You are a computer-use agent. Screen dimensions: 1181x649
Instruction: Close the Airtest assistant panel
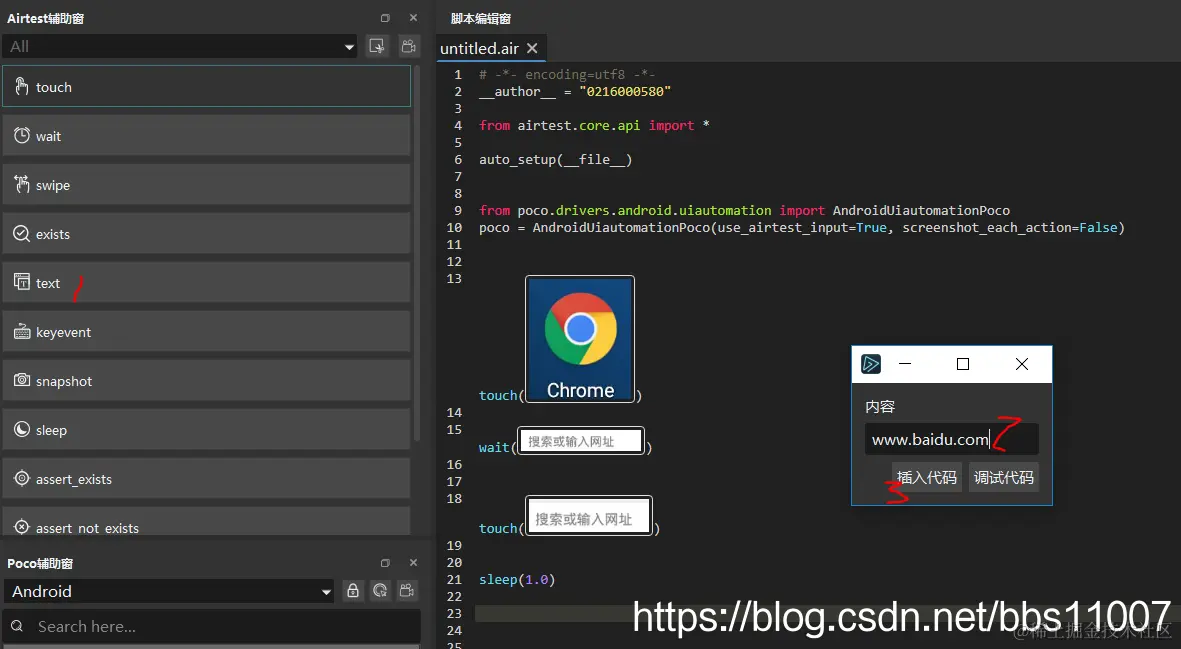pyautogui.click(x=414, y=18)
